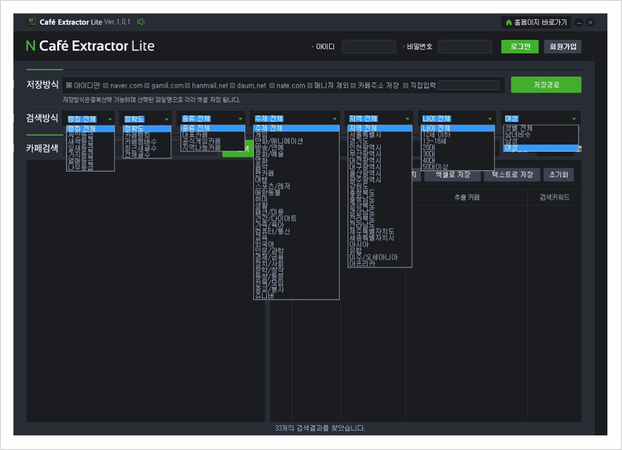The height and width of the screenshot is (450, 622).
Task: Expand the 종류 전체 dropdown
Action: point(240,119)
